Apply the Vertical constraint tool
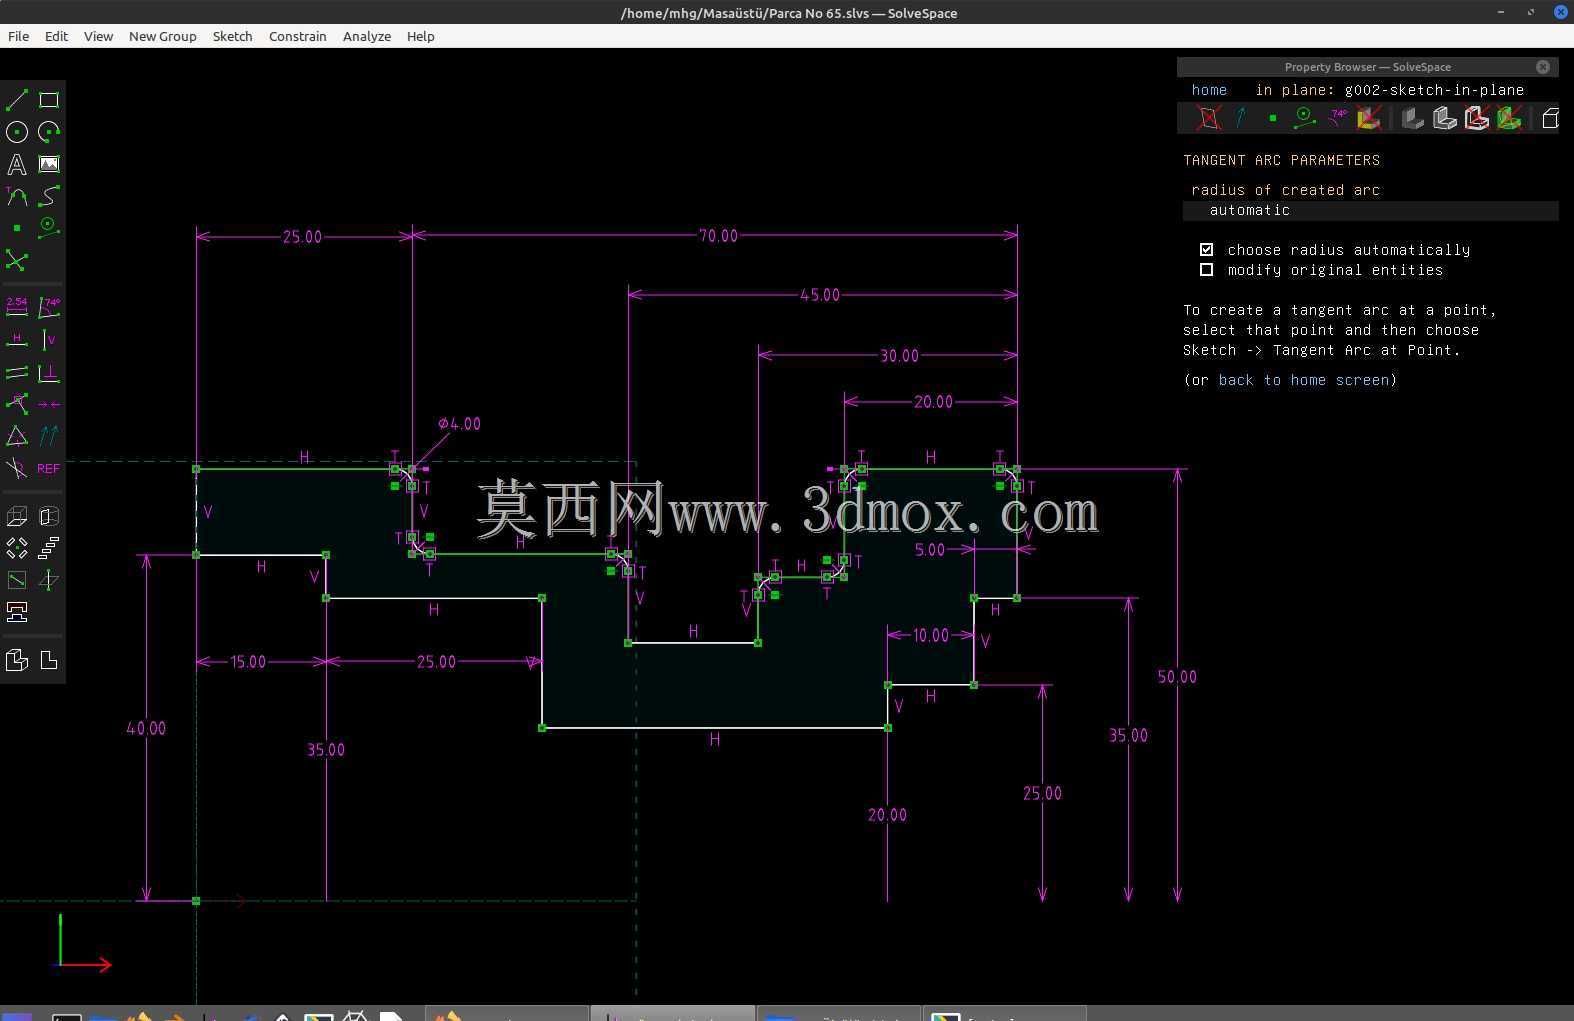Image resolution: width=1574 pixels, height=1021 pixels. tap(48, 340)
